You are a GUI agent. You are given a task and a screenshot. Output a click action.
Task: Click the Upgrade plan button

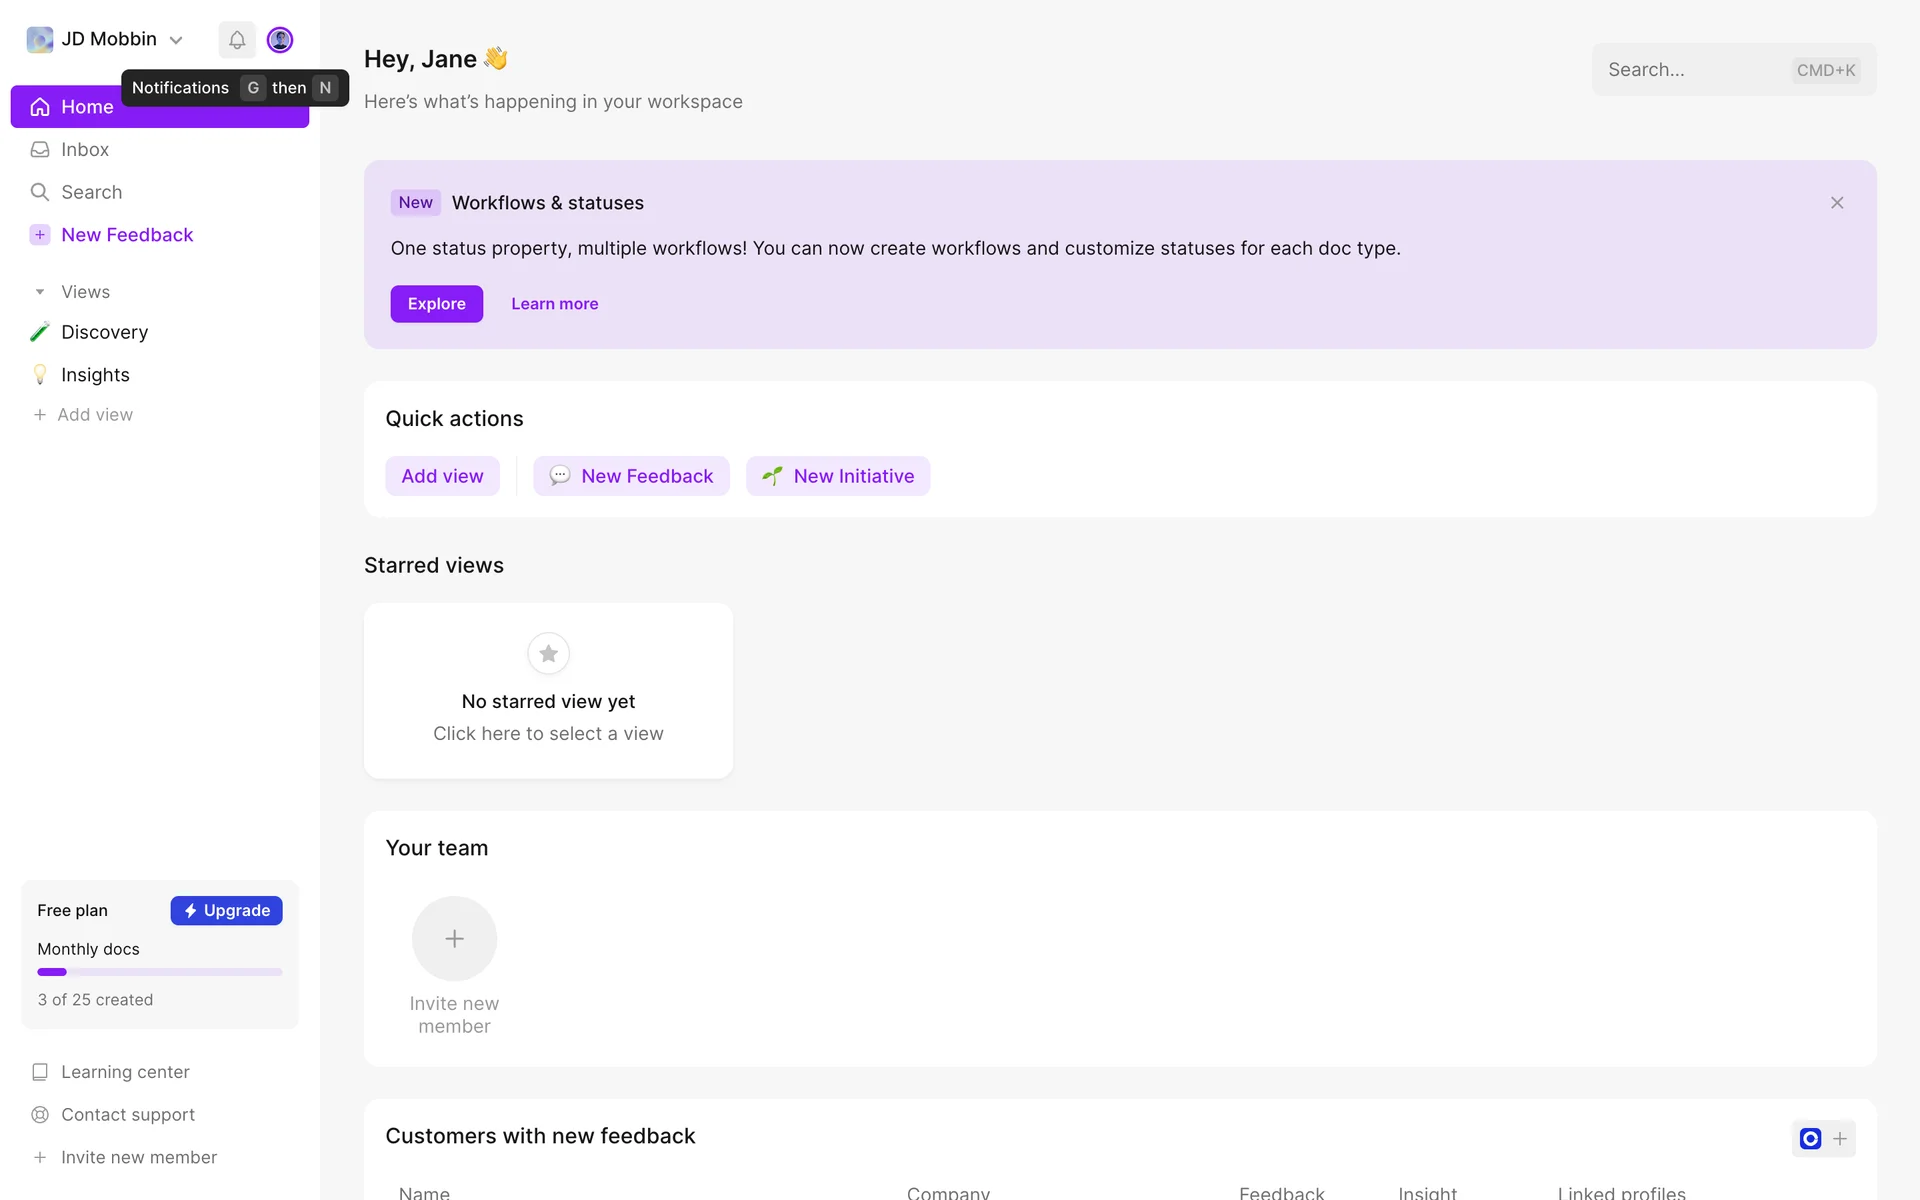click(x=226, y=910)
